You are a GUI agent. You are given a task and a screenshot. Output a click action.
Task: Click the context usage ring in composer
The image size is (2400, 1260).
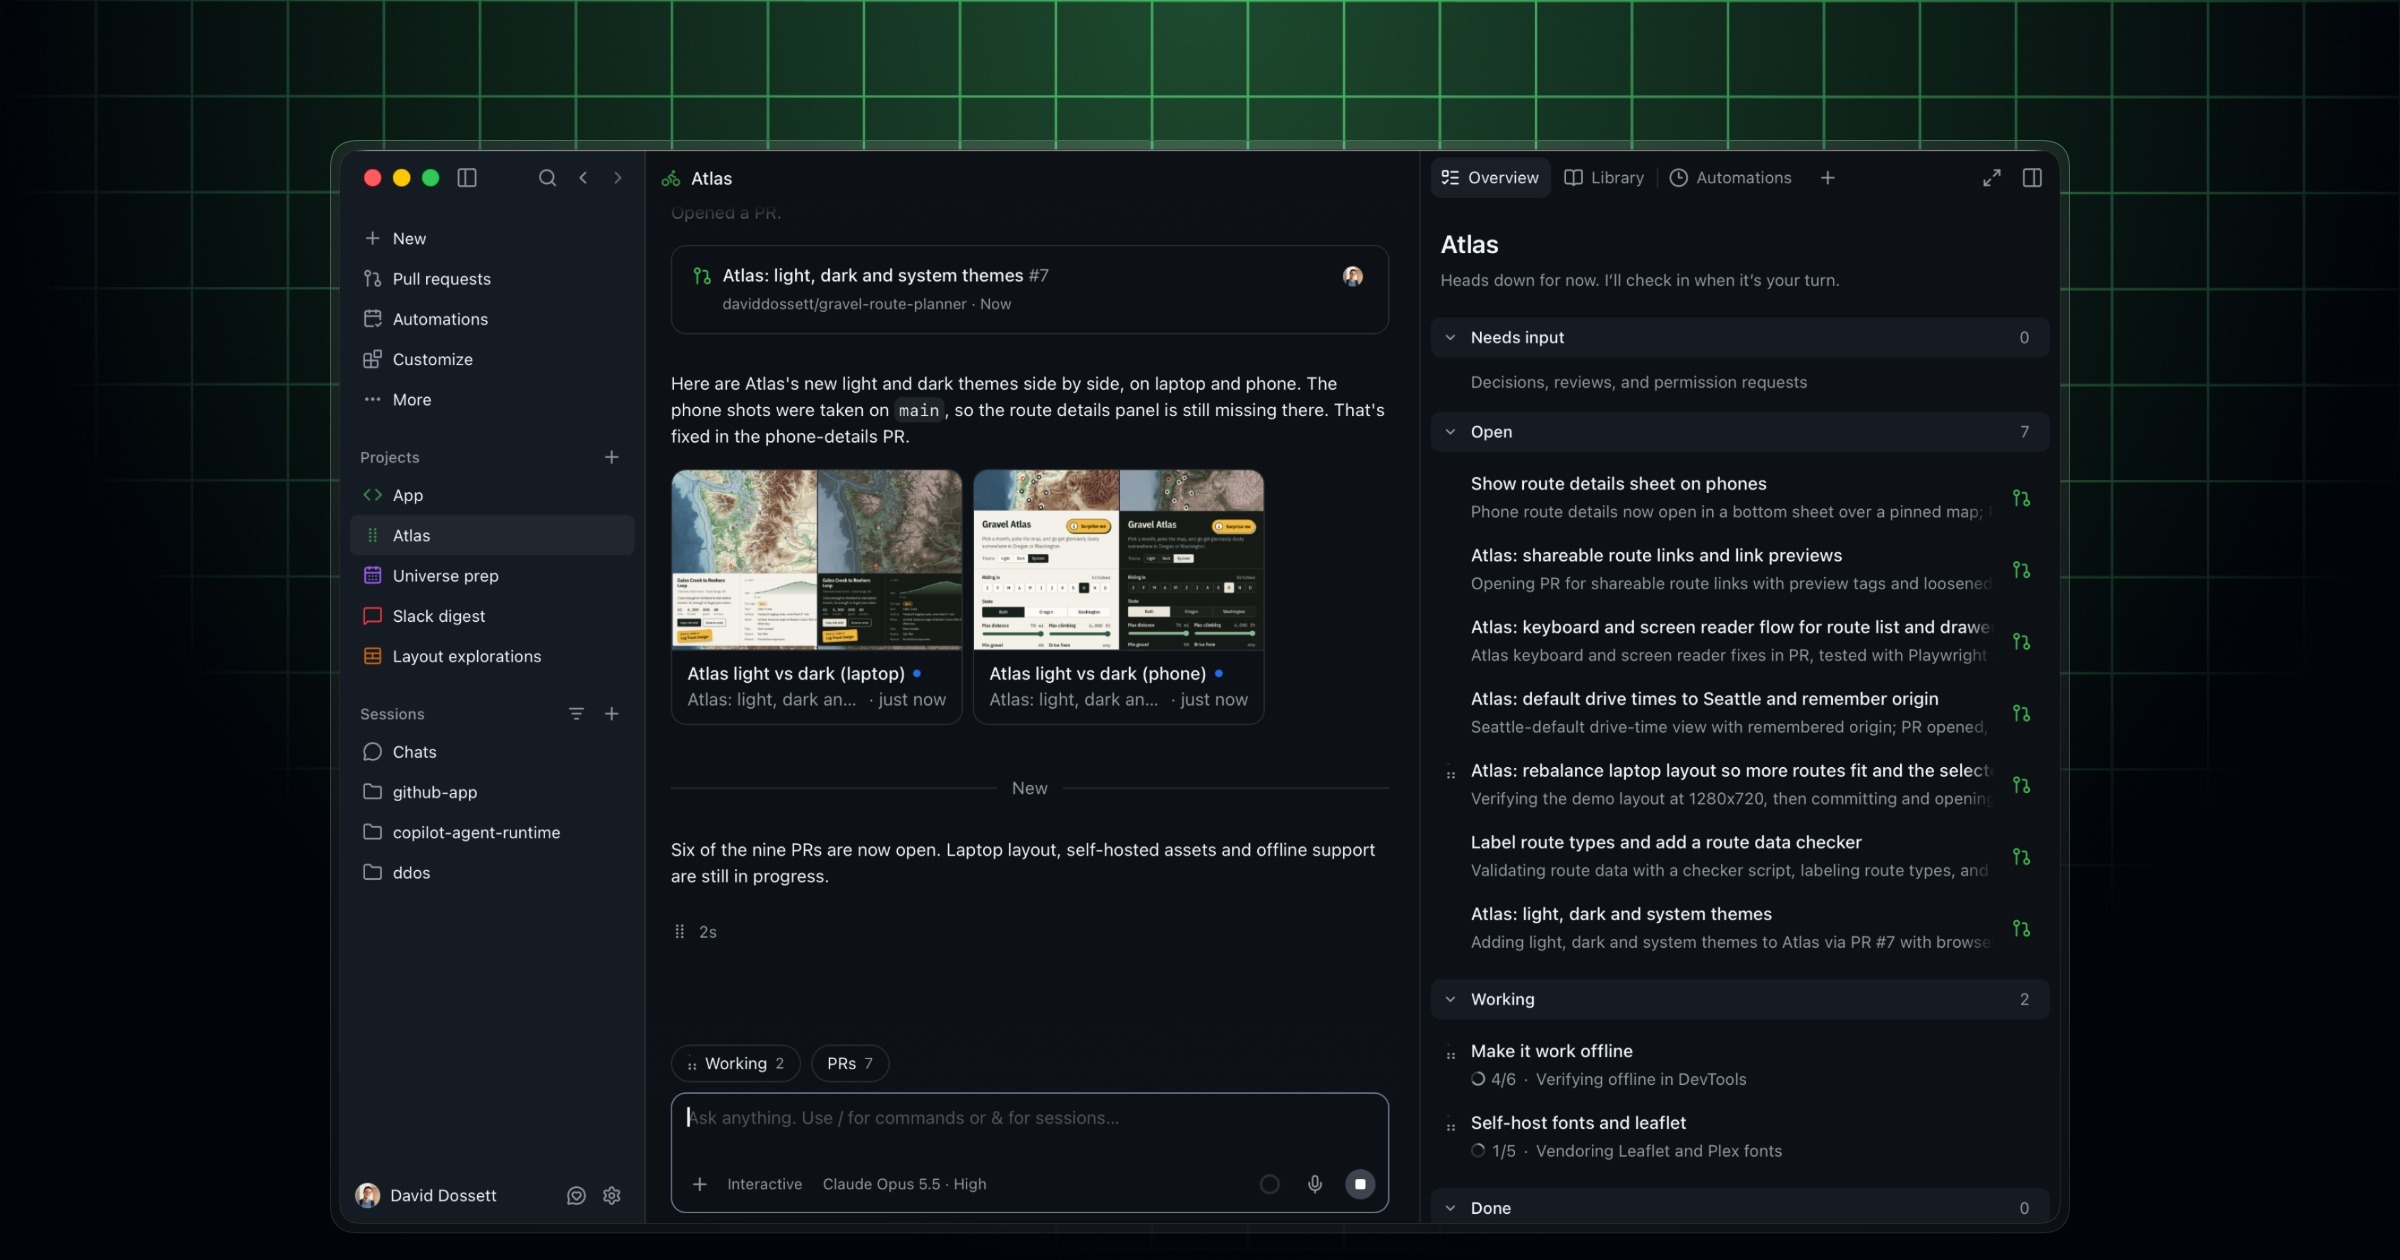pyautogui.click(x=1270, y=1184)
